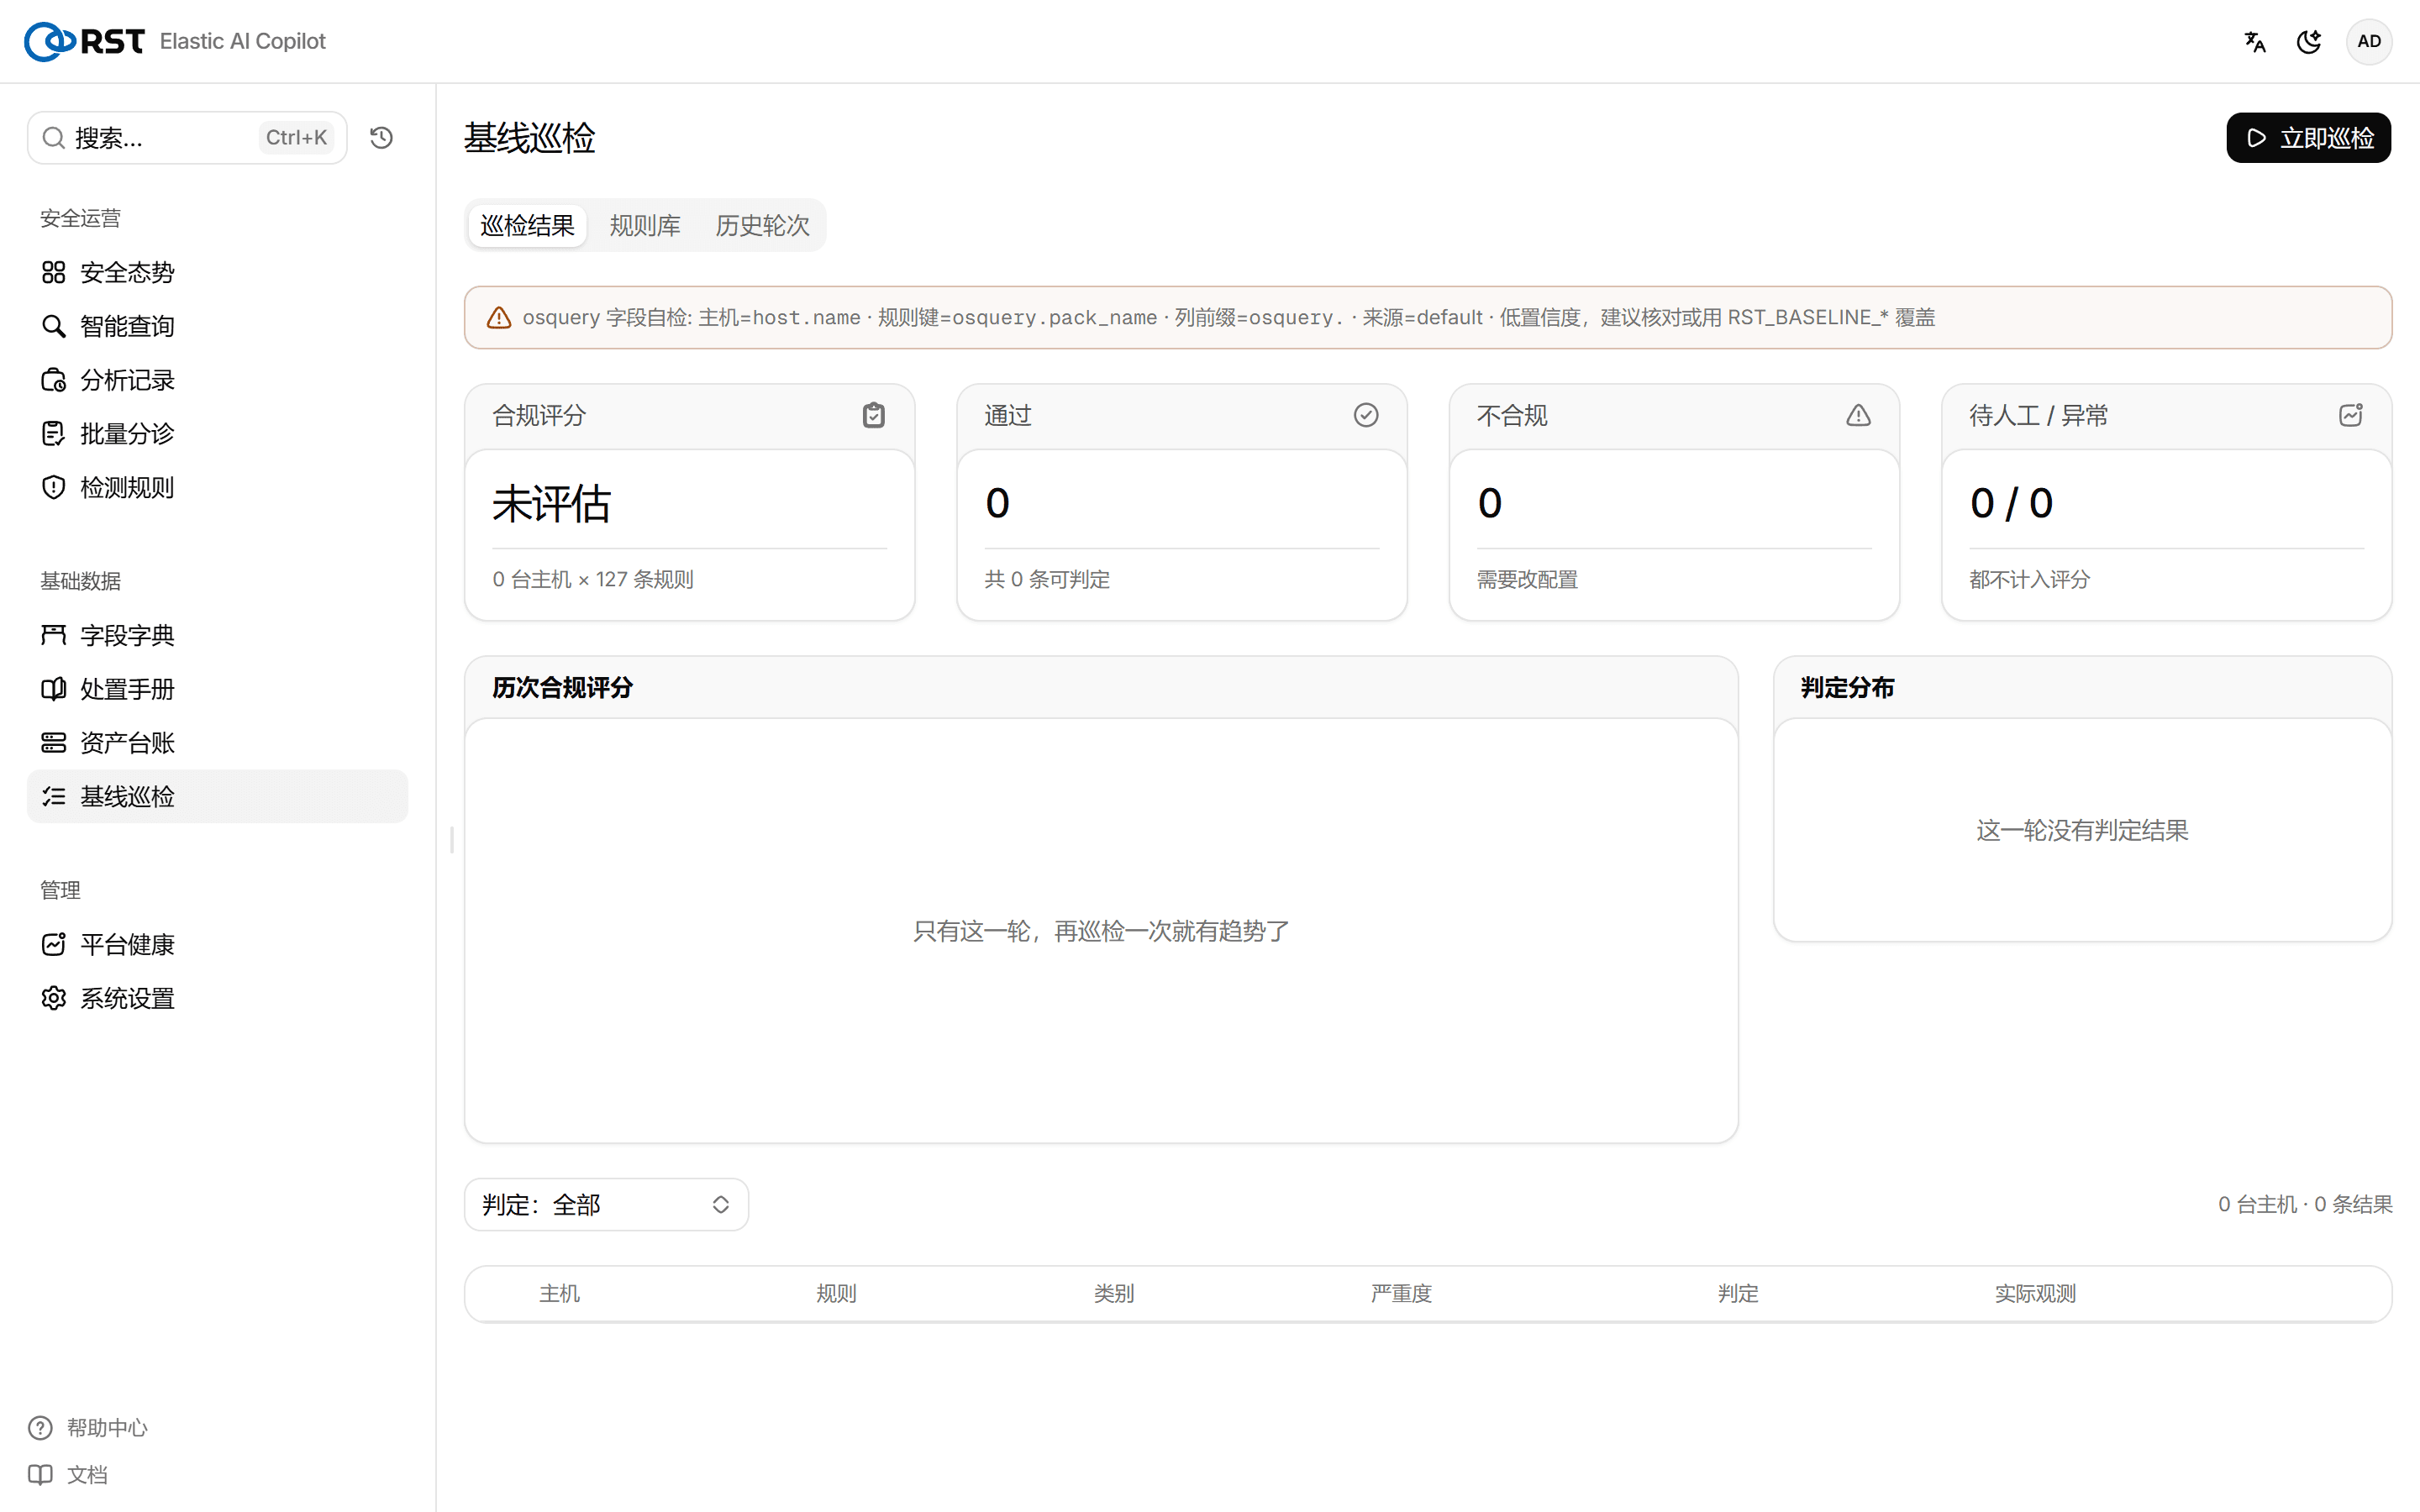Click the 基线巡检 checklist icon
Viewport: 2420px width, 1512px height.
[x=54, y=796]
